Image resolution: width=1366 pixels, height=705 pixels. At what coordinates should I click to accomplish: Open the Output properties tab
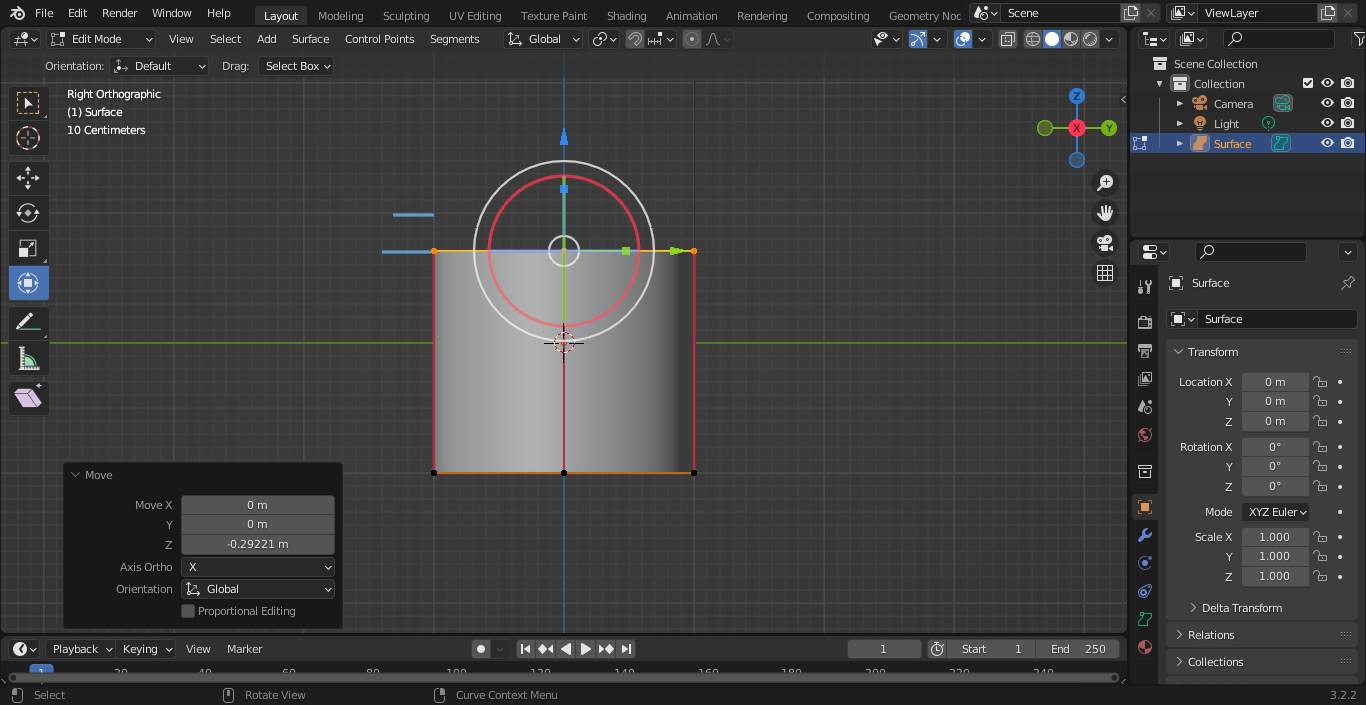(1145, 351)
